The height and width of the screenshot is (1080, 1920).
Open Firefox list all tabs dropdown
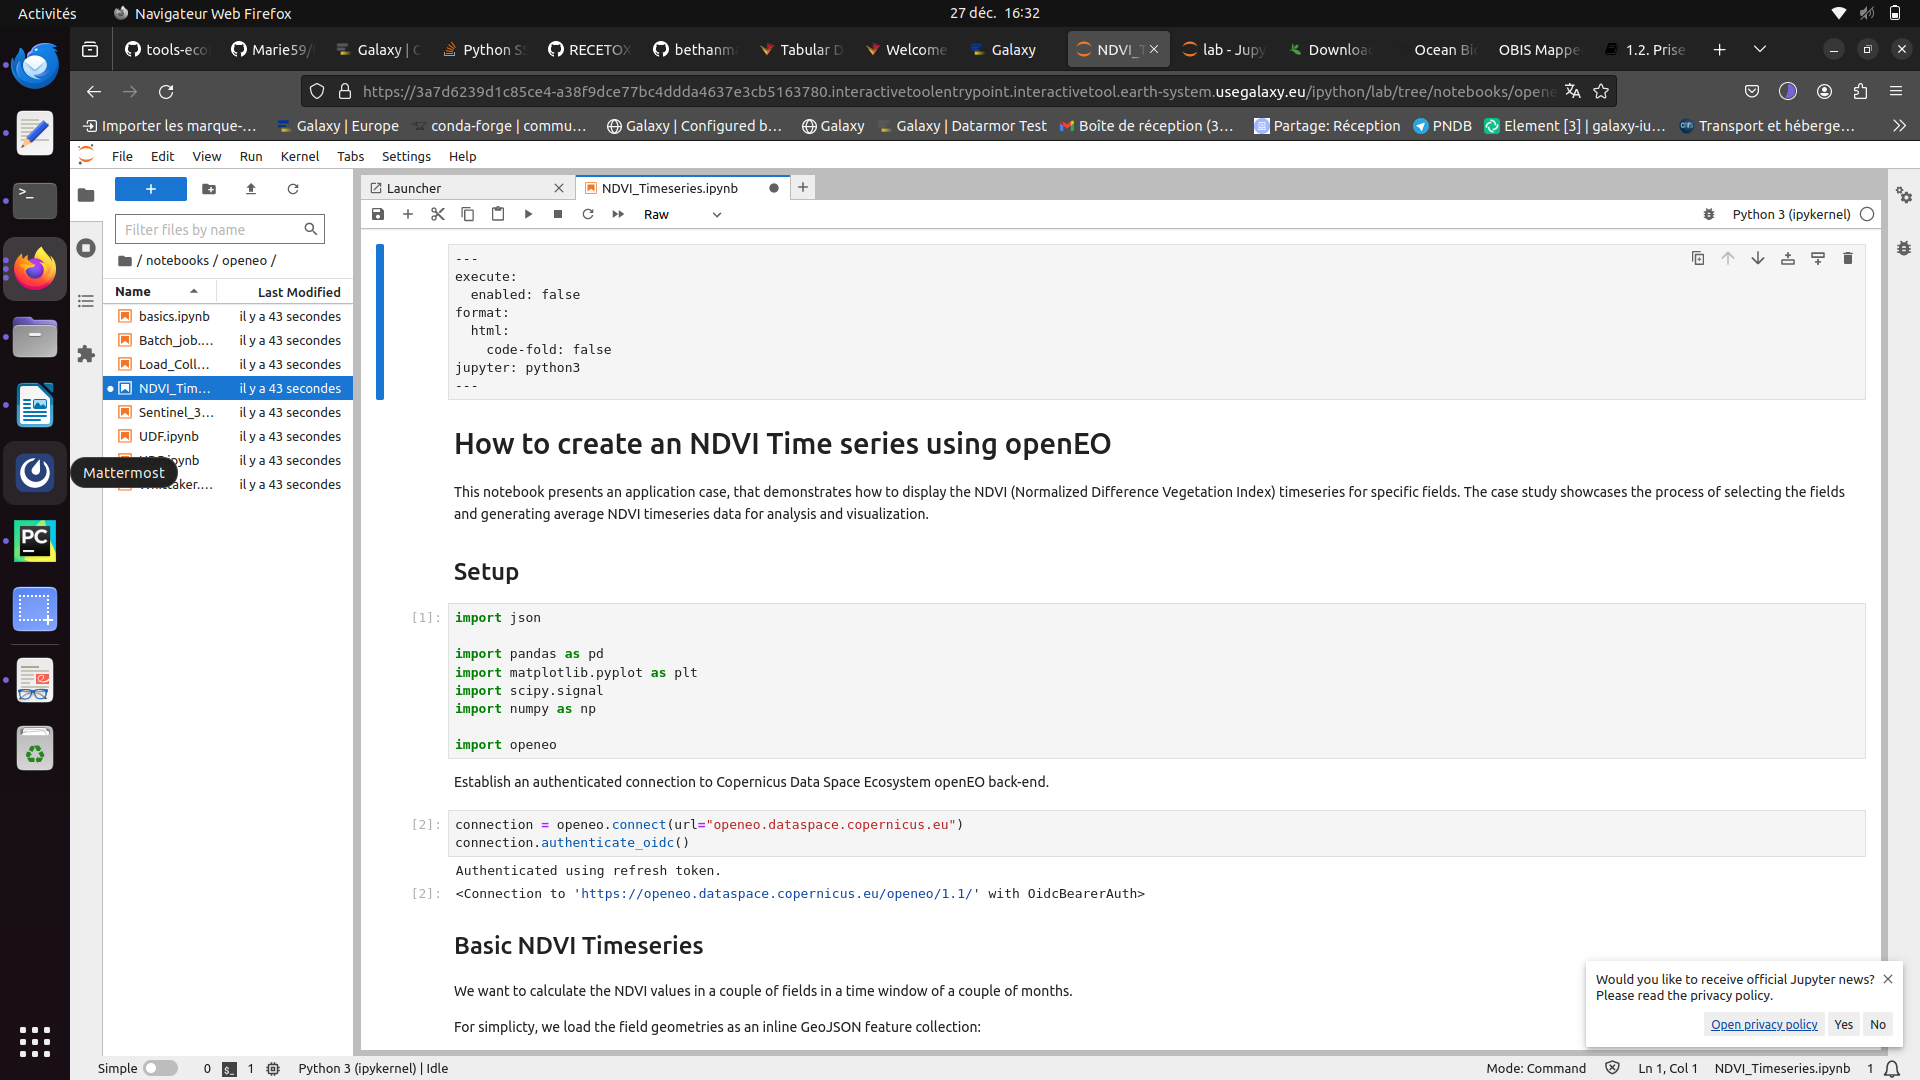pyautogui.click(x=1760, y=49)
